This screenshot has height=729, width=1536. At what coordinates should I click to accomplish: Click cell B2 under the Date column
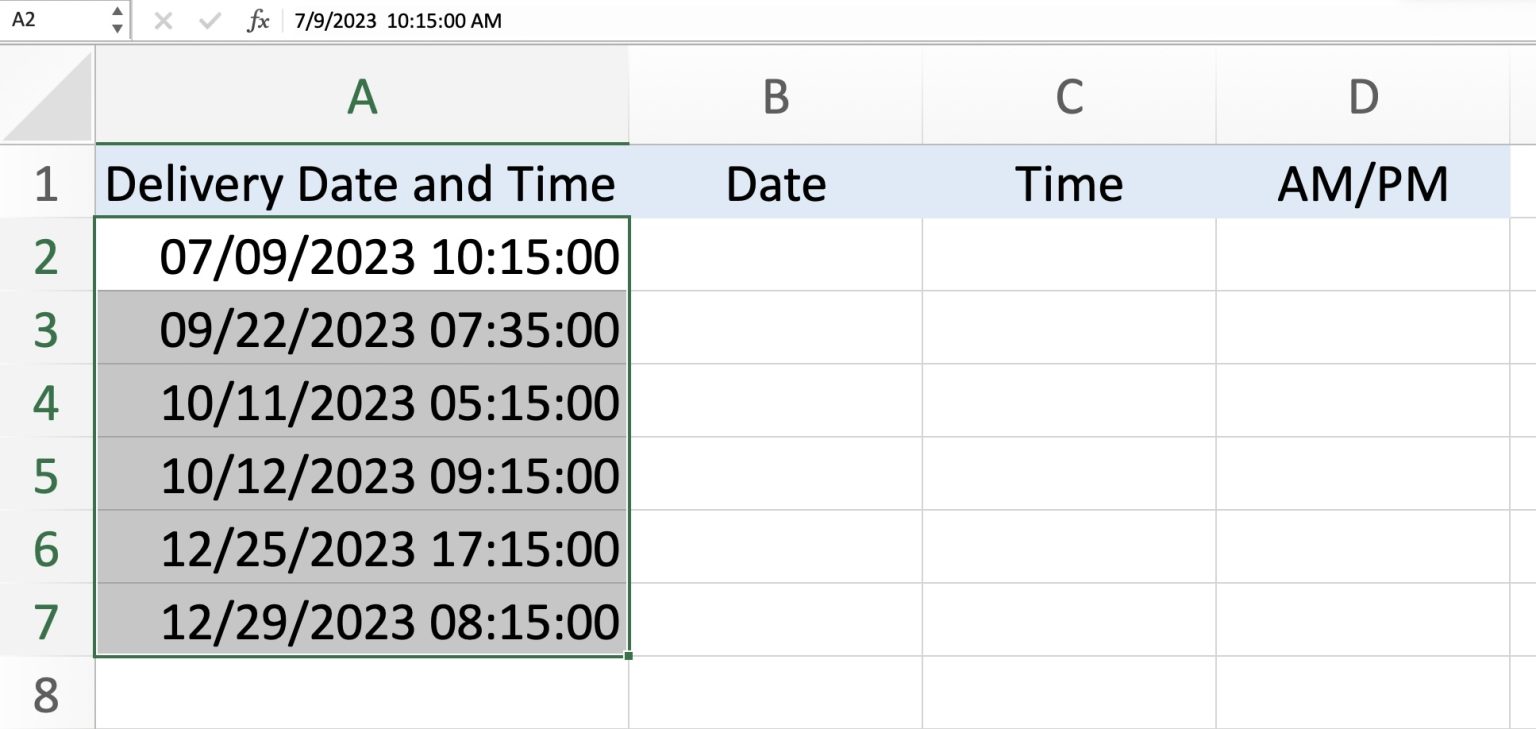click(776, 256)
